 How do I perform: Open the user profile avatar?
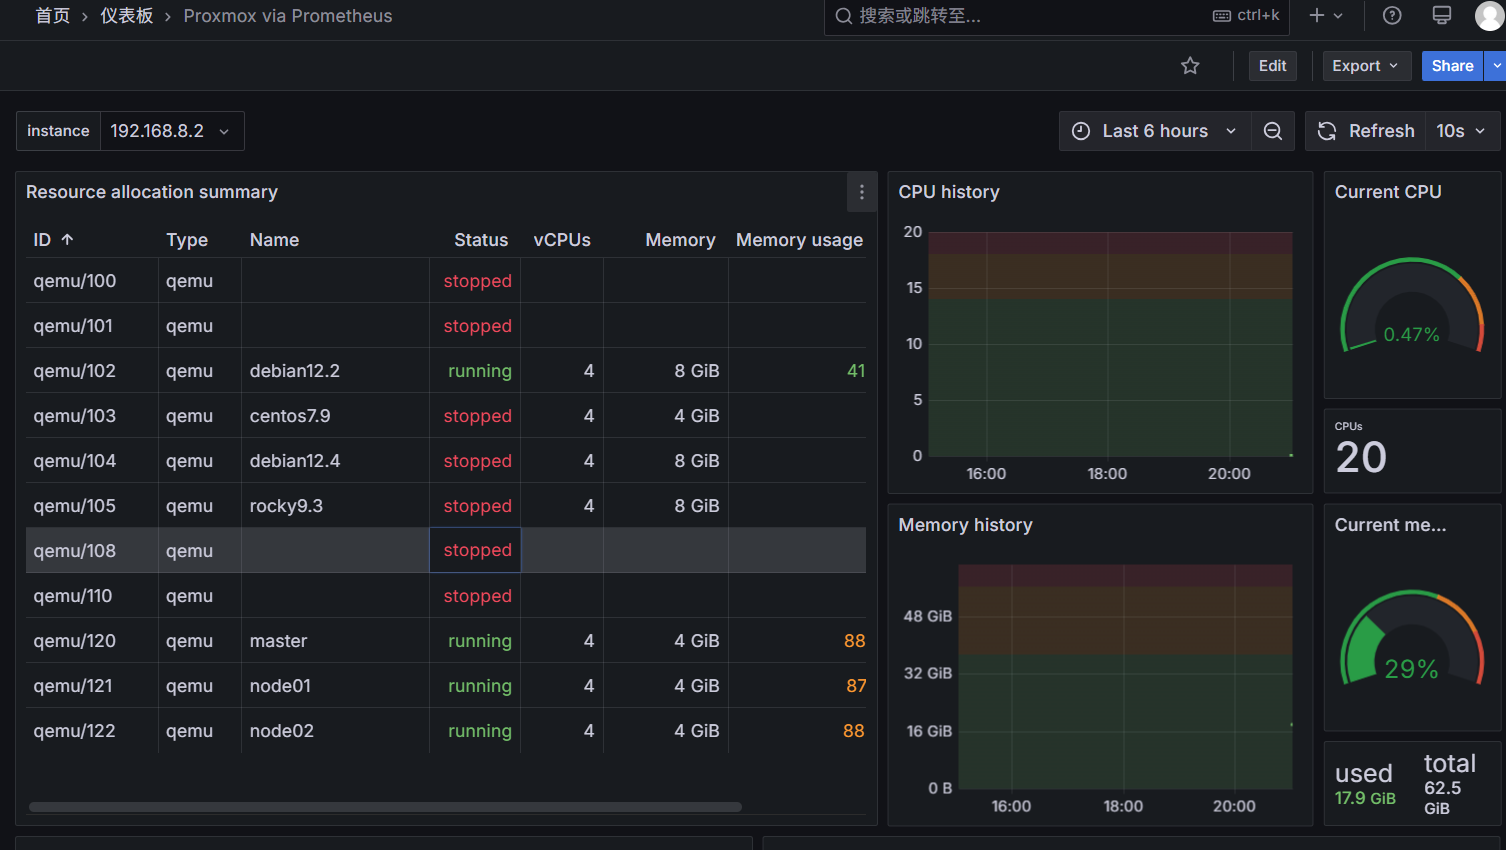(1489, 15)
